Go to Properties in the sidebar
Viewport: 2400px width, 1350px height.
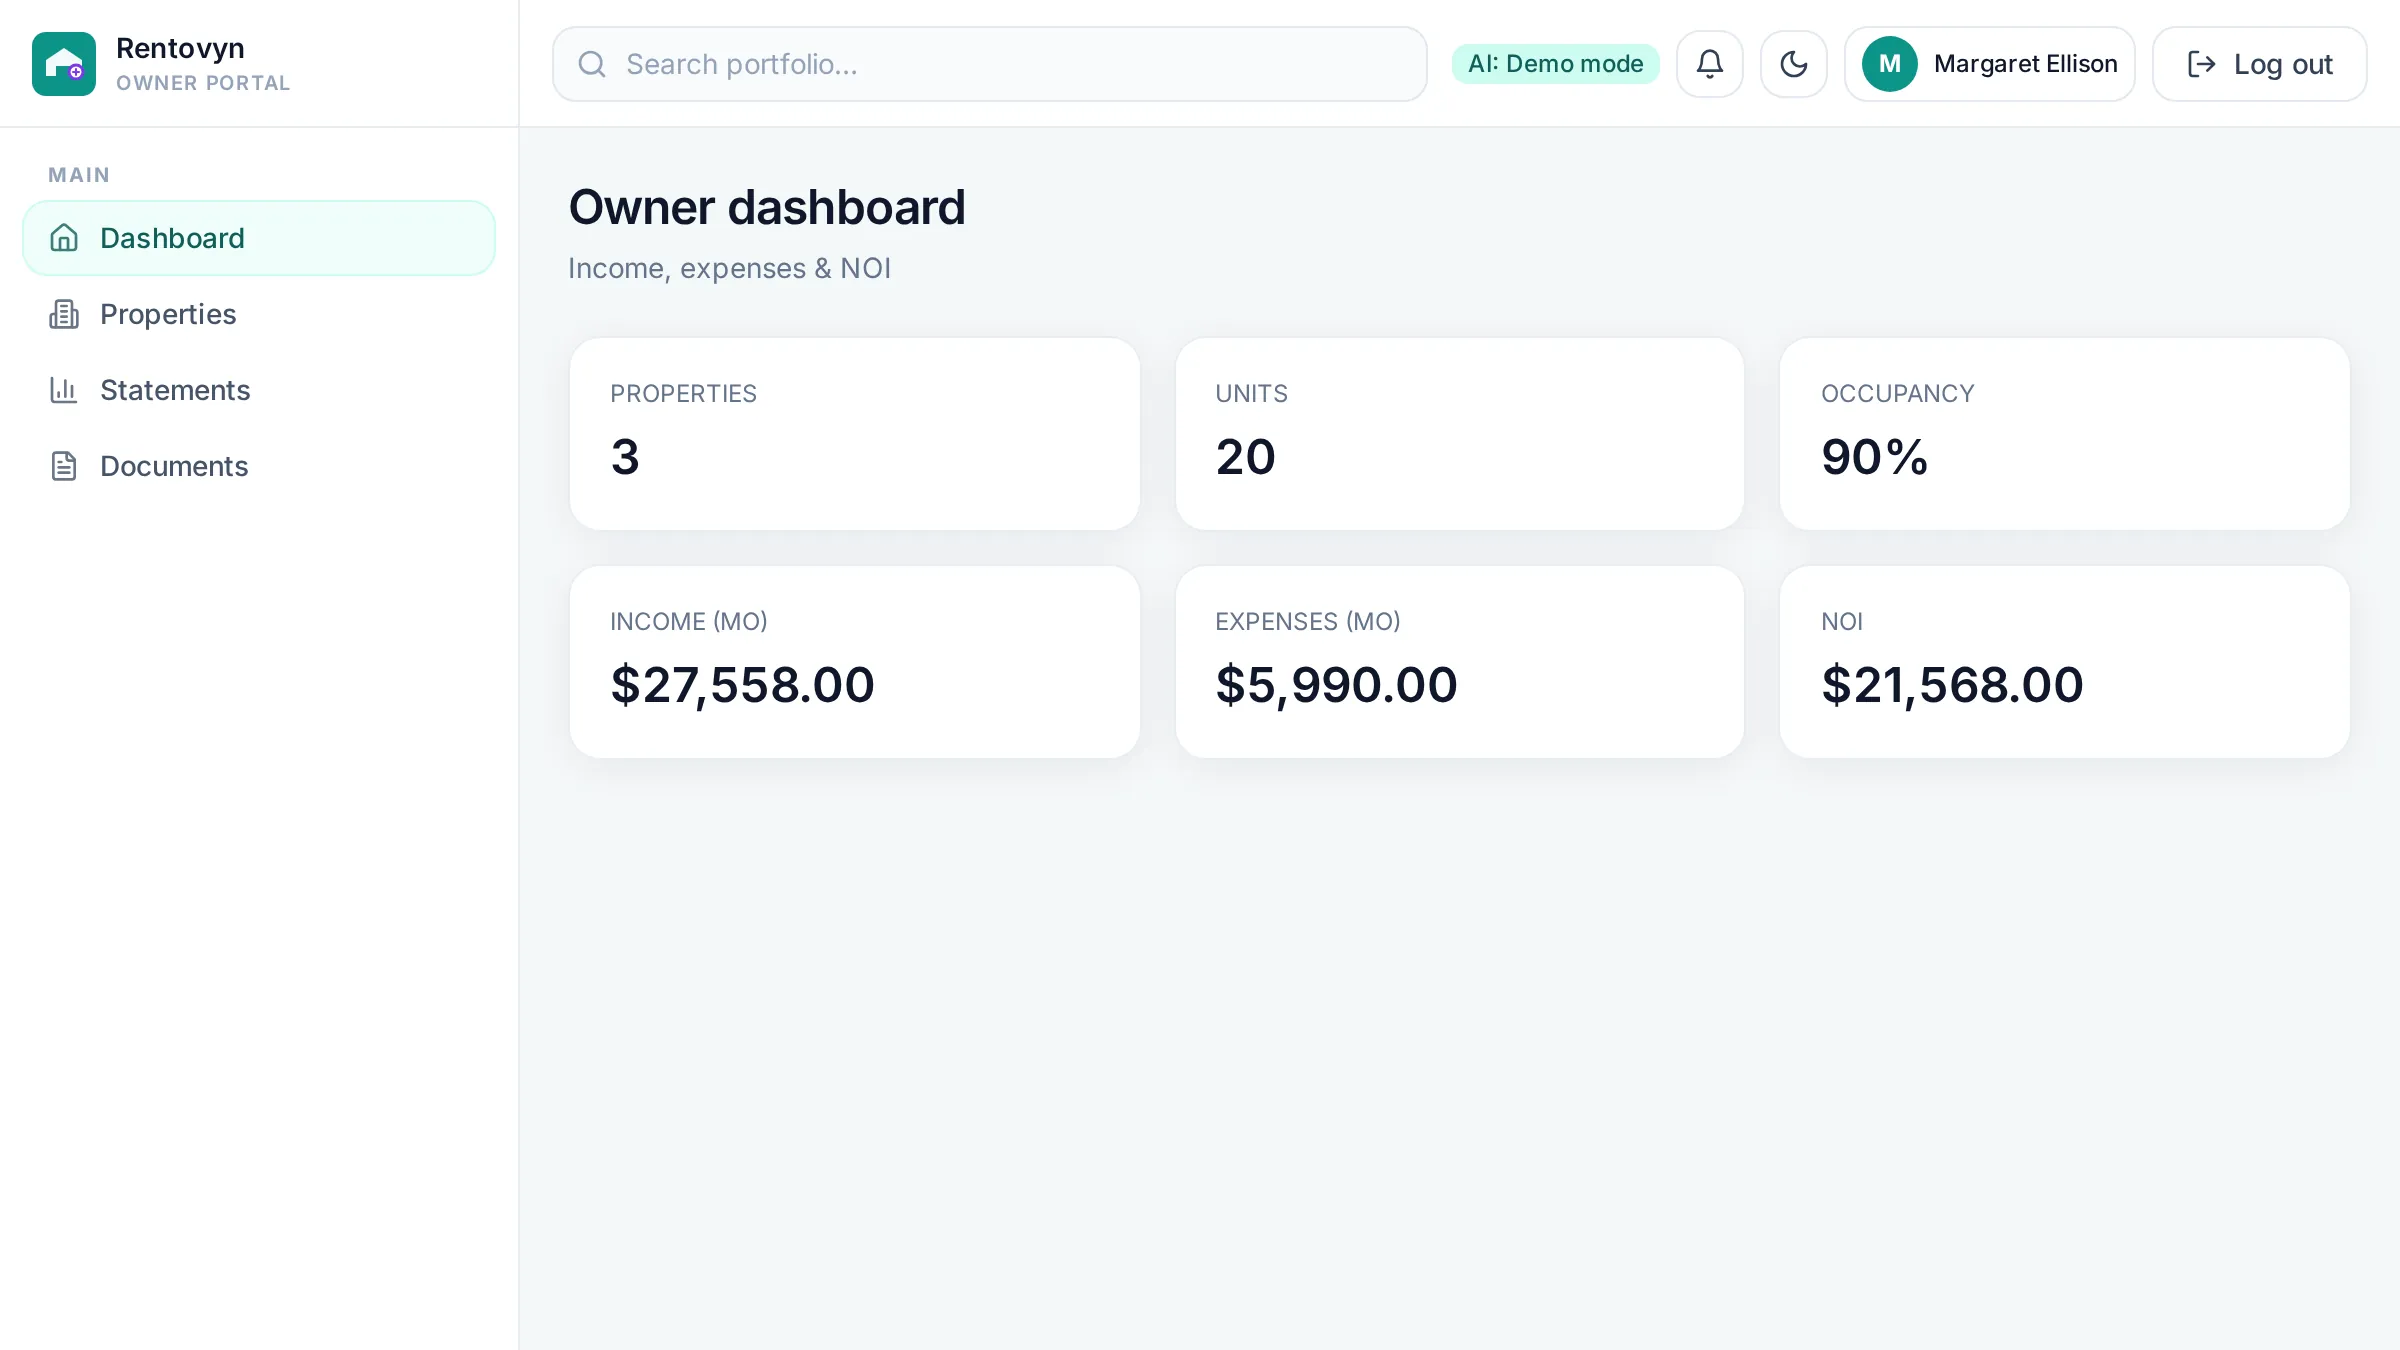coord(259,314)
